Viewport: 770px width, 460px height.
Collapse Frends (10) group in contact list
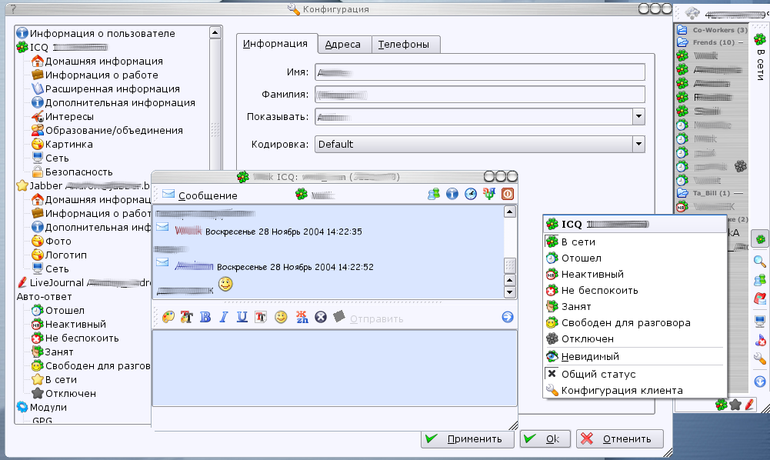coord(711,43)
